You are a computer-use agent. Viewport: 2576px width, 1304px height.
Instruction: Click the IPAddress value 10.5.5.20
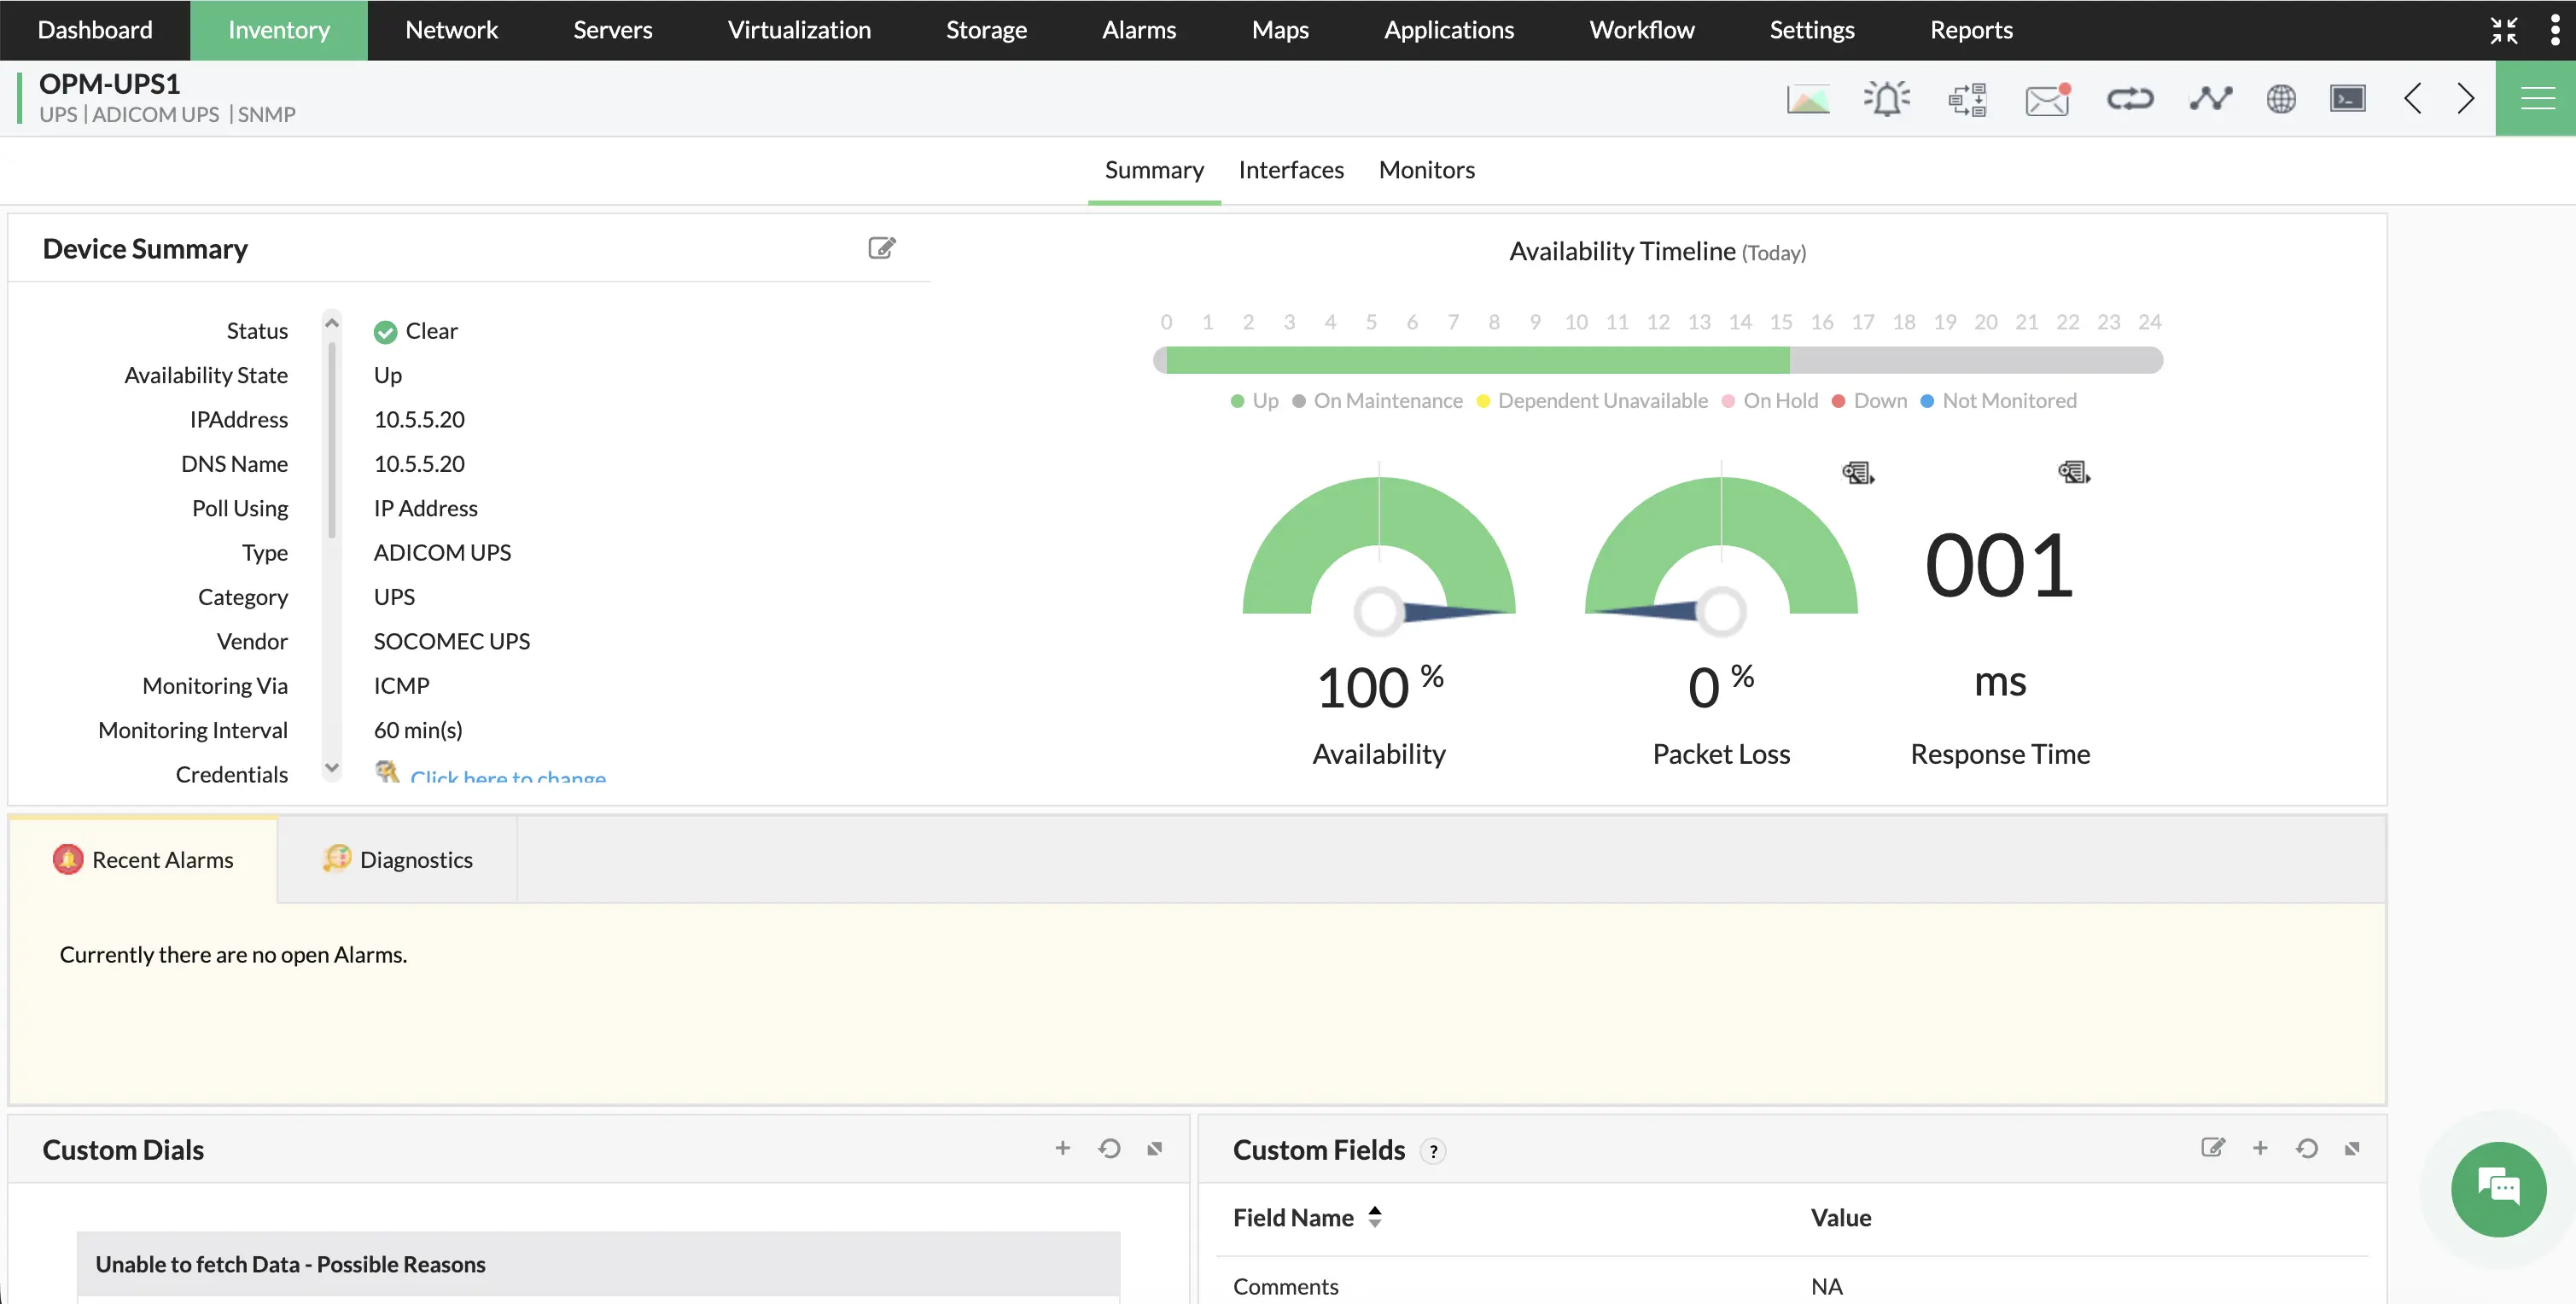[419, 419]
